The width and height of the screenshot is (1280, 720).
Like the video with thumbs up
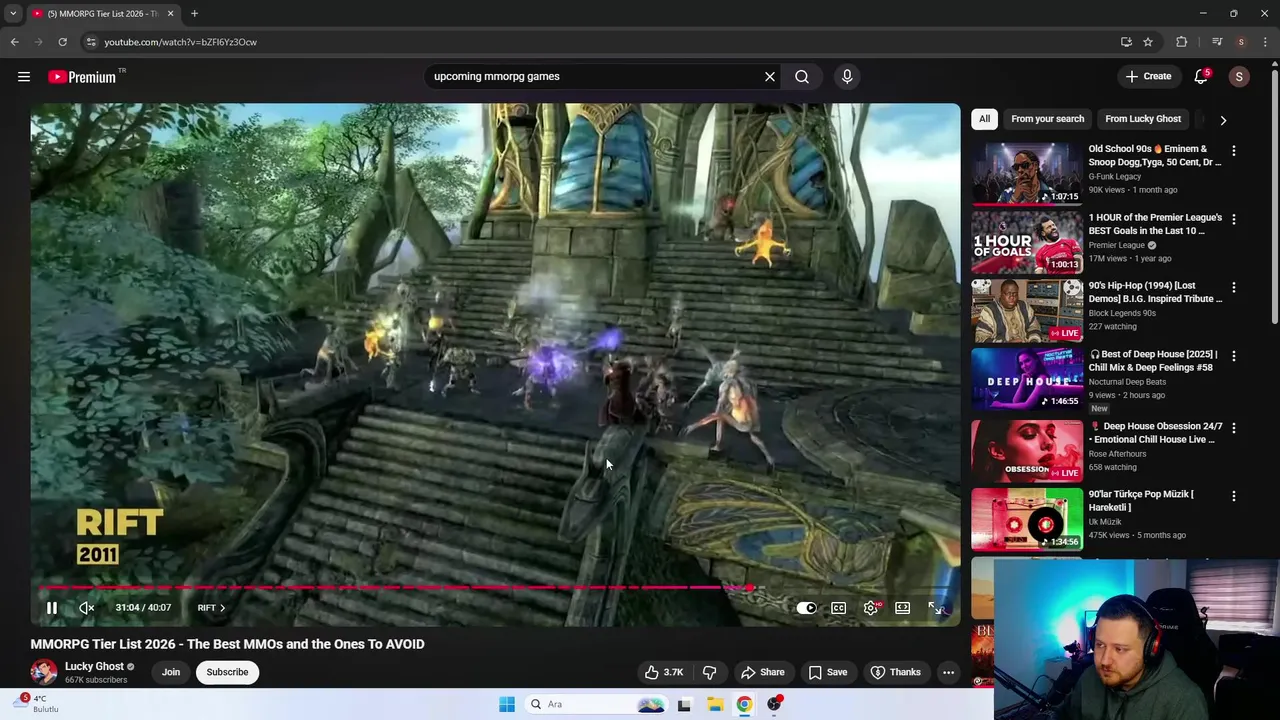[x=664, y=672]
